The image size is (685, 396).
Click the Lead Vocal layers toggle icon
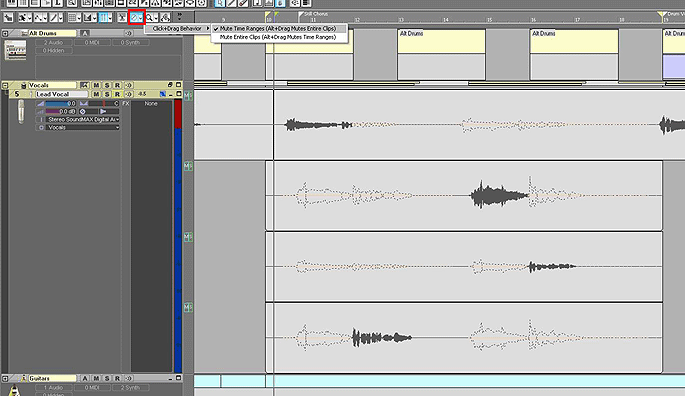click(163, 94)
